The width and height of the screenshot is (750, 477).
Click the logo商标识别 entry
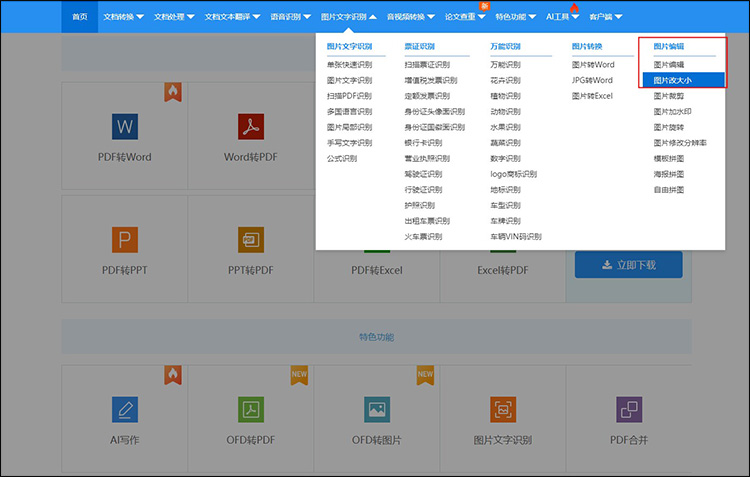[x=514, y=174]
